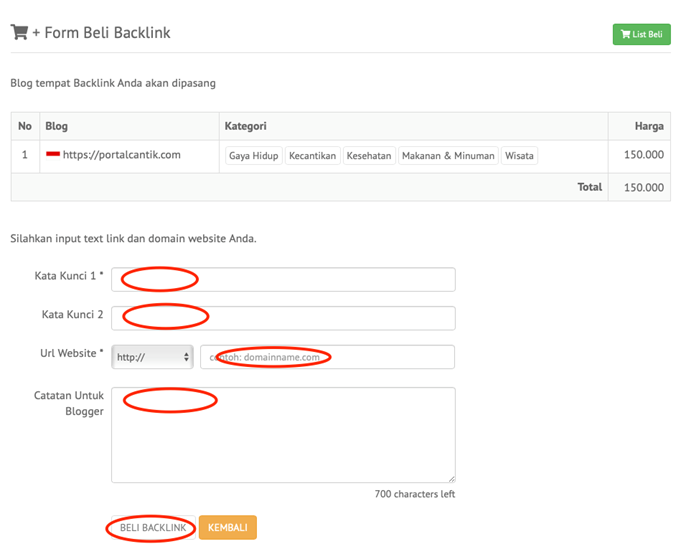The image size is (686, 554).
Task: Click the resize handle of the Catatan textarea
Action: click(451, 478)
